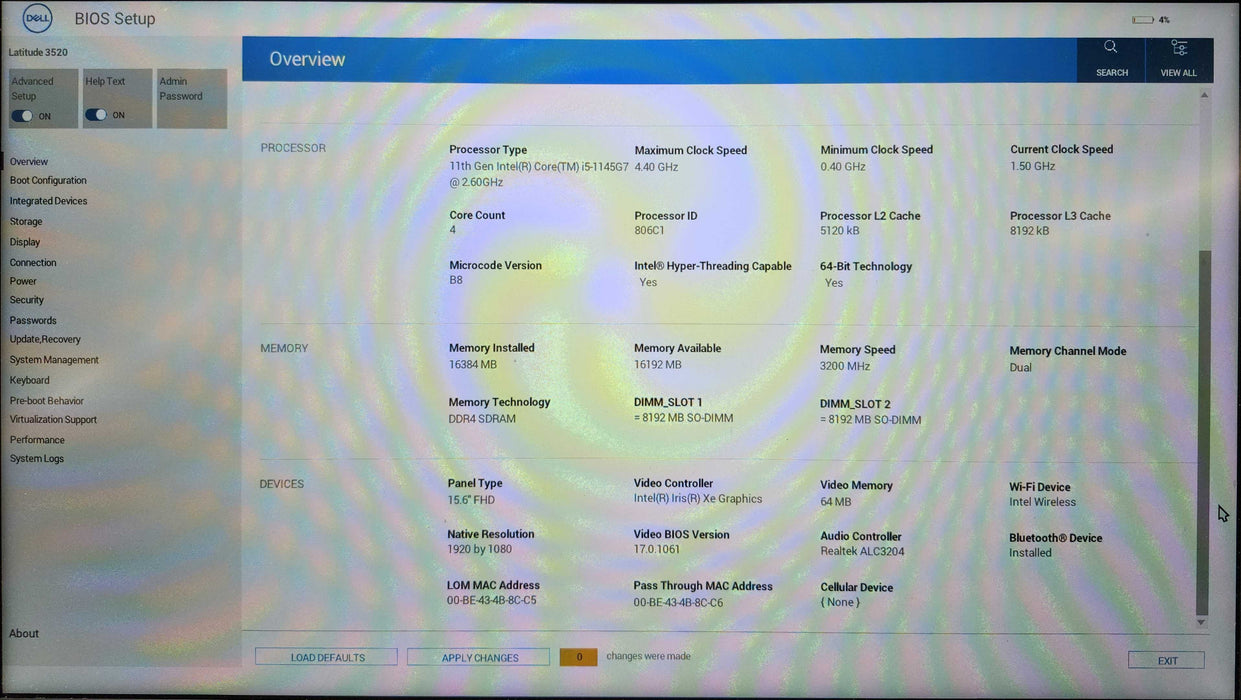
Task: Click the orange changes counter box
Action: tap(578, 657)
